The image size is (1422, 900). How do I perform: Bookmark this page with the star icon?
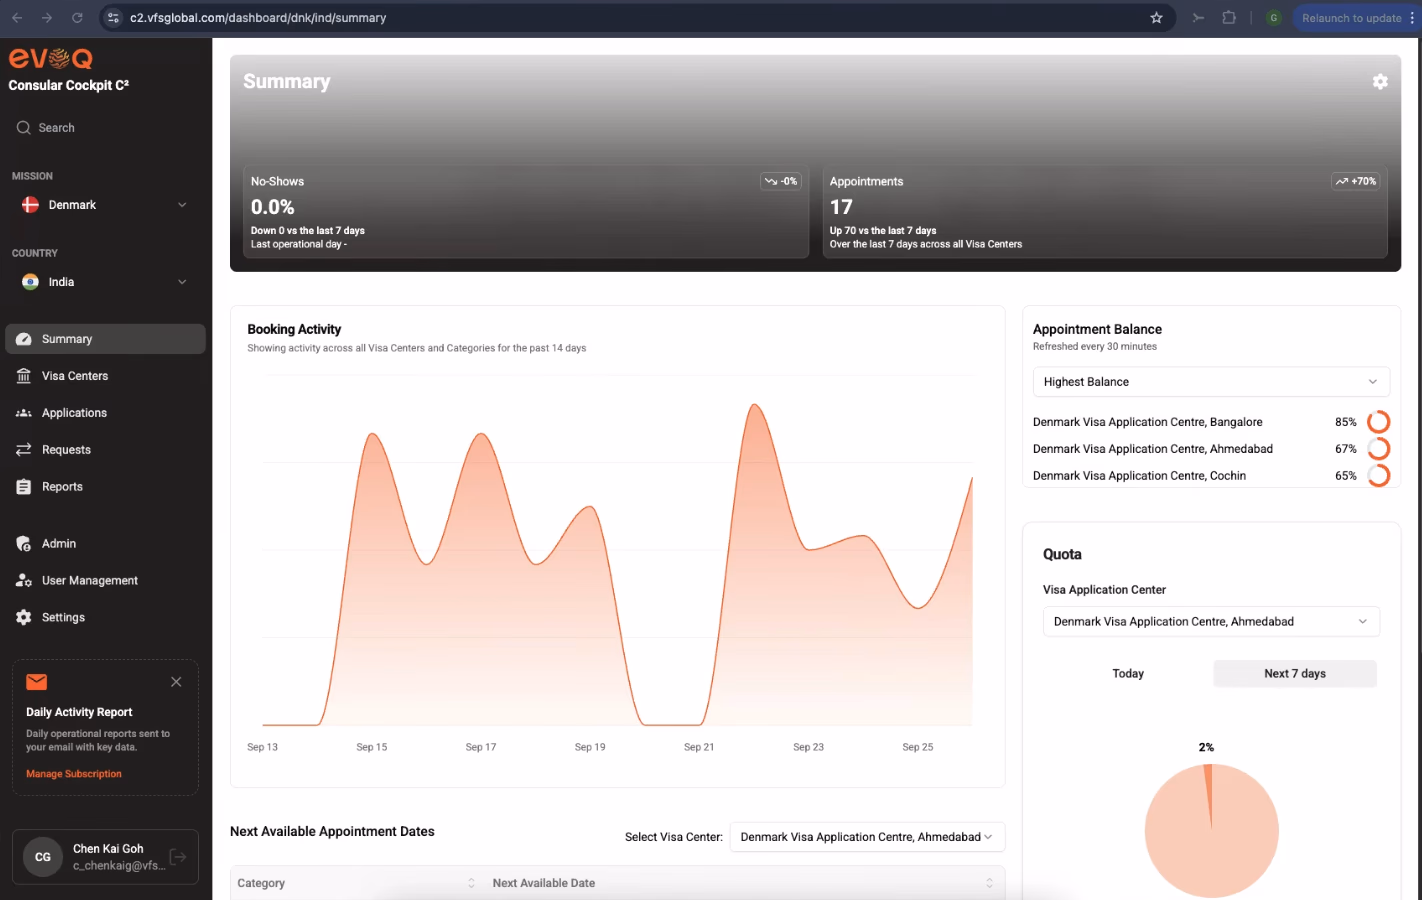[1156, 18]
